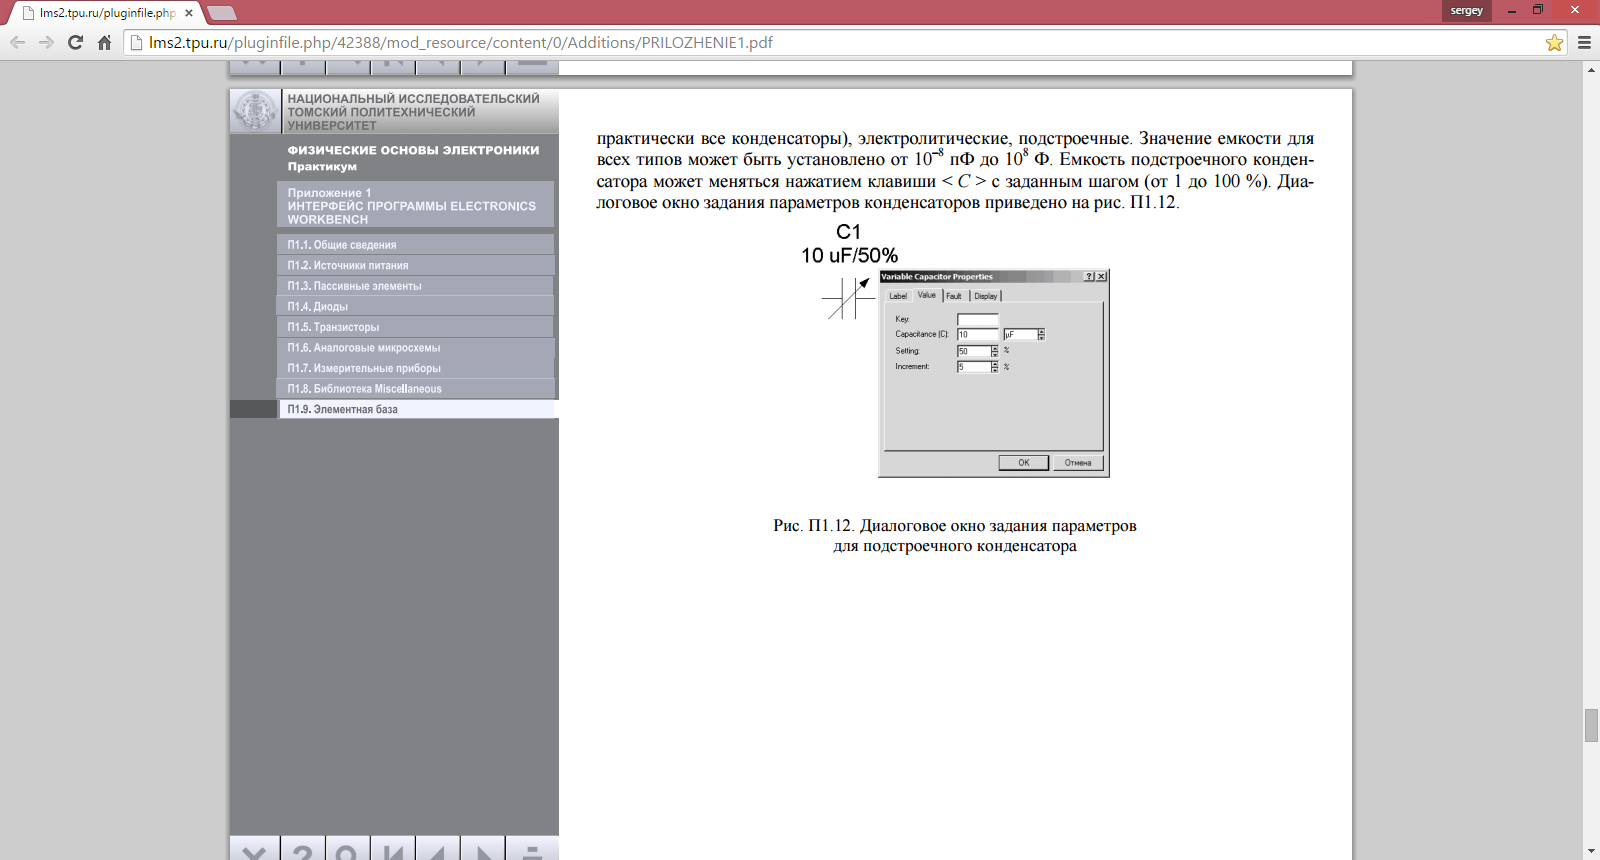Open section П1.2. Источники питания
Viewport: 1600px width, 860px height.
pos(415,265)
